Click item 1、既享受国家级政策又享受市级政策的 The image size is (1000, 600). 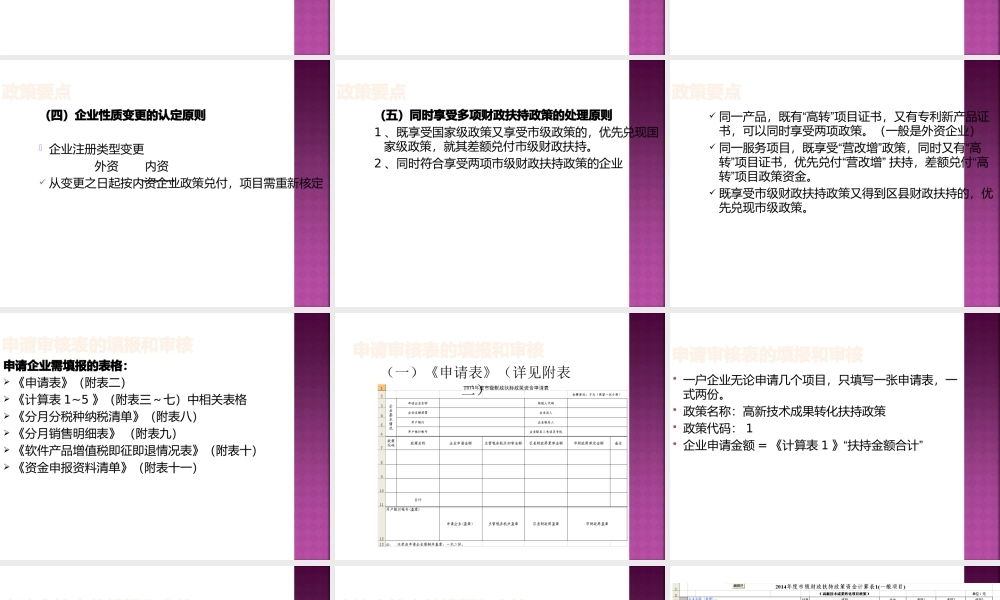click(516, 140)
